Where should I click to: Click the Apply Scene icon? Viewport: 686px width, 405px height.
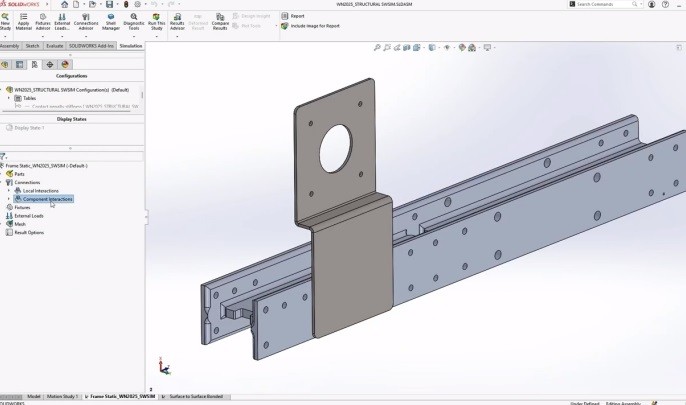(472, 47)
